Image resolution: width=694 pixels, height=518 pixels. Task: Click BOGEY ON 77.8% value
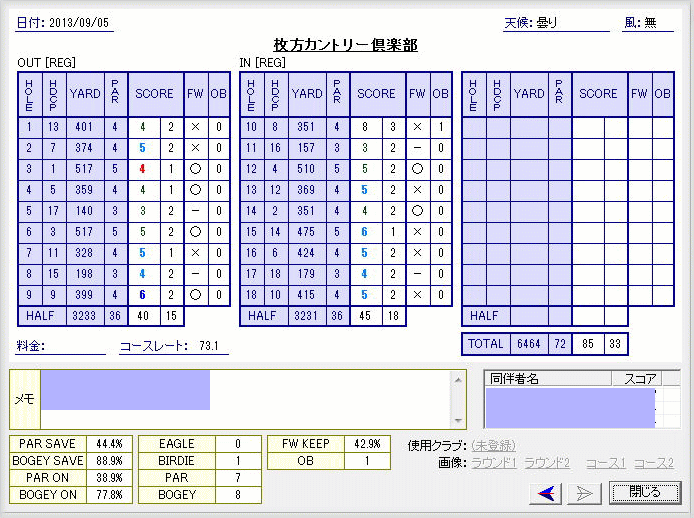tap(109, 495)
